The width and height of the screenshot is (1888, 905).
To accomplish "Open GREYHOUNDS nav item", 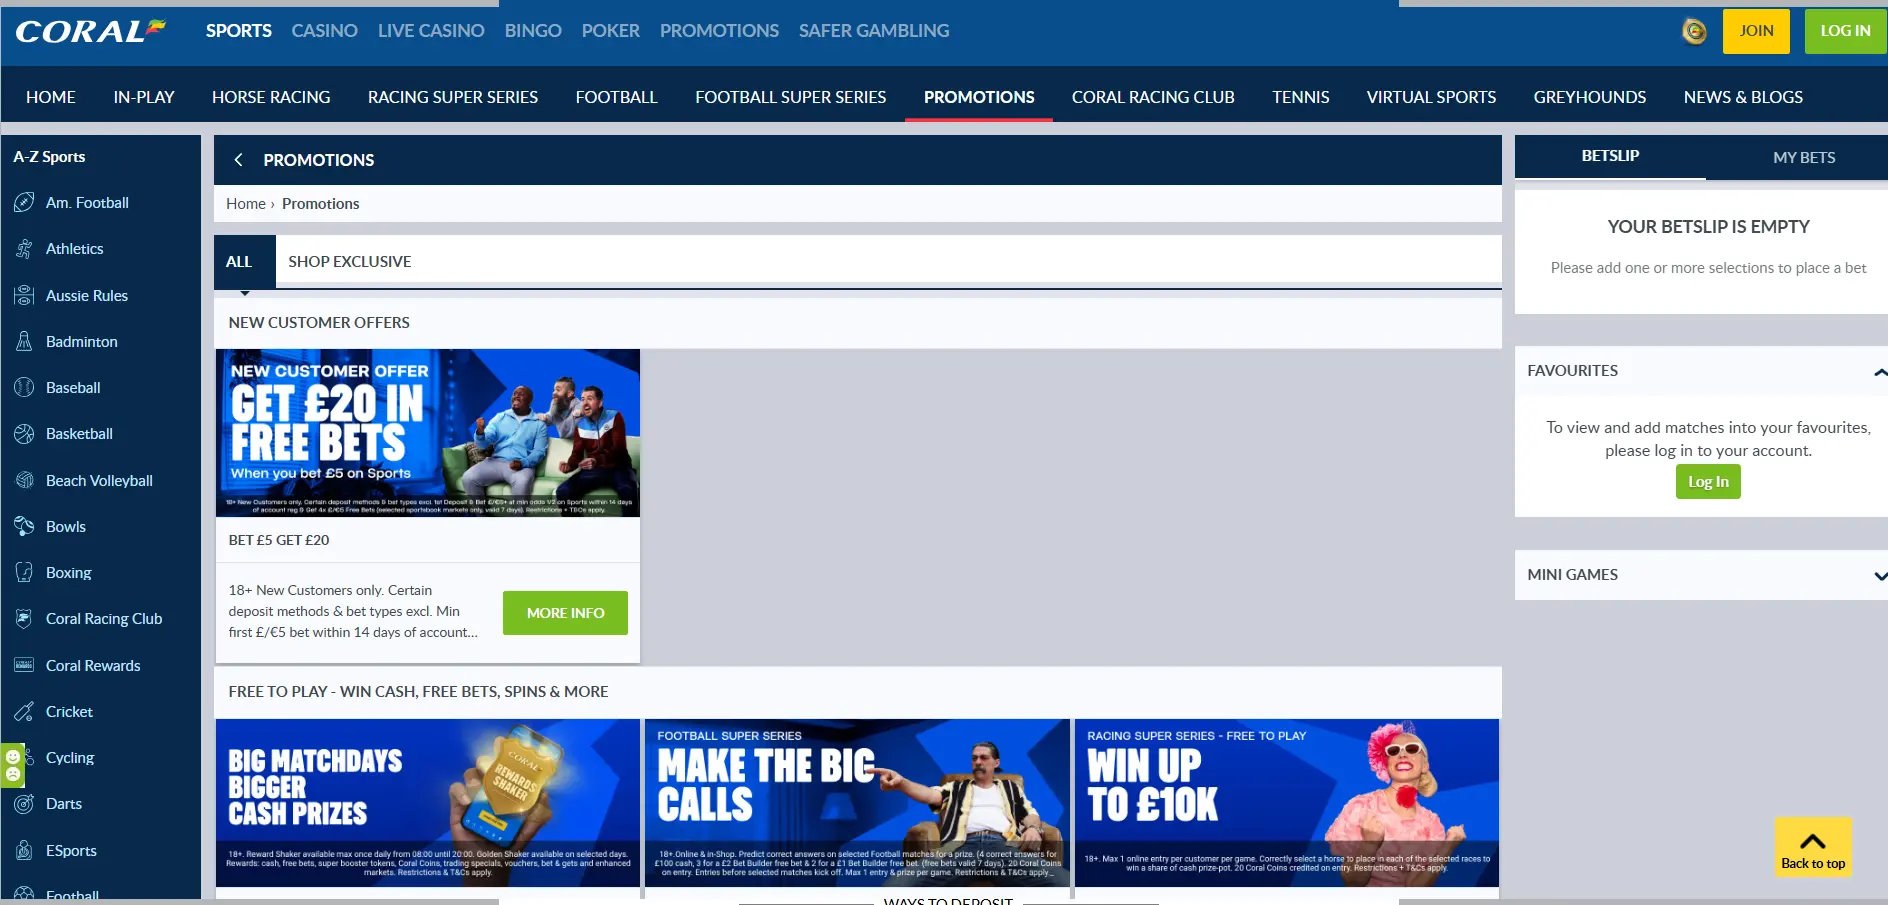I will tap(1589, 97).
